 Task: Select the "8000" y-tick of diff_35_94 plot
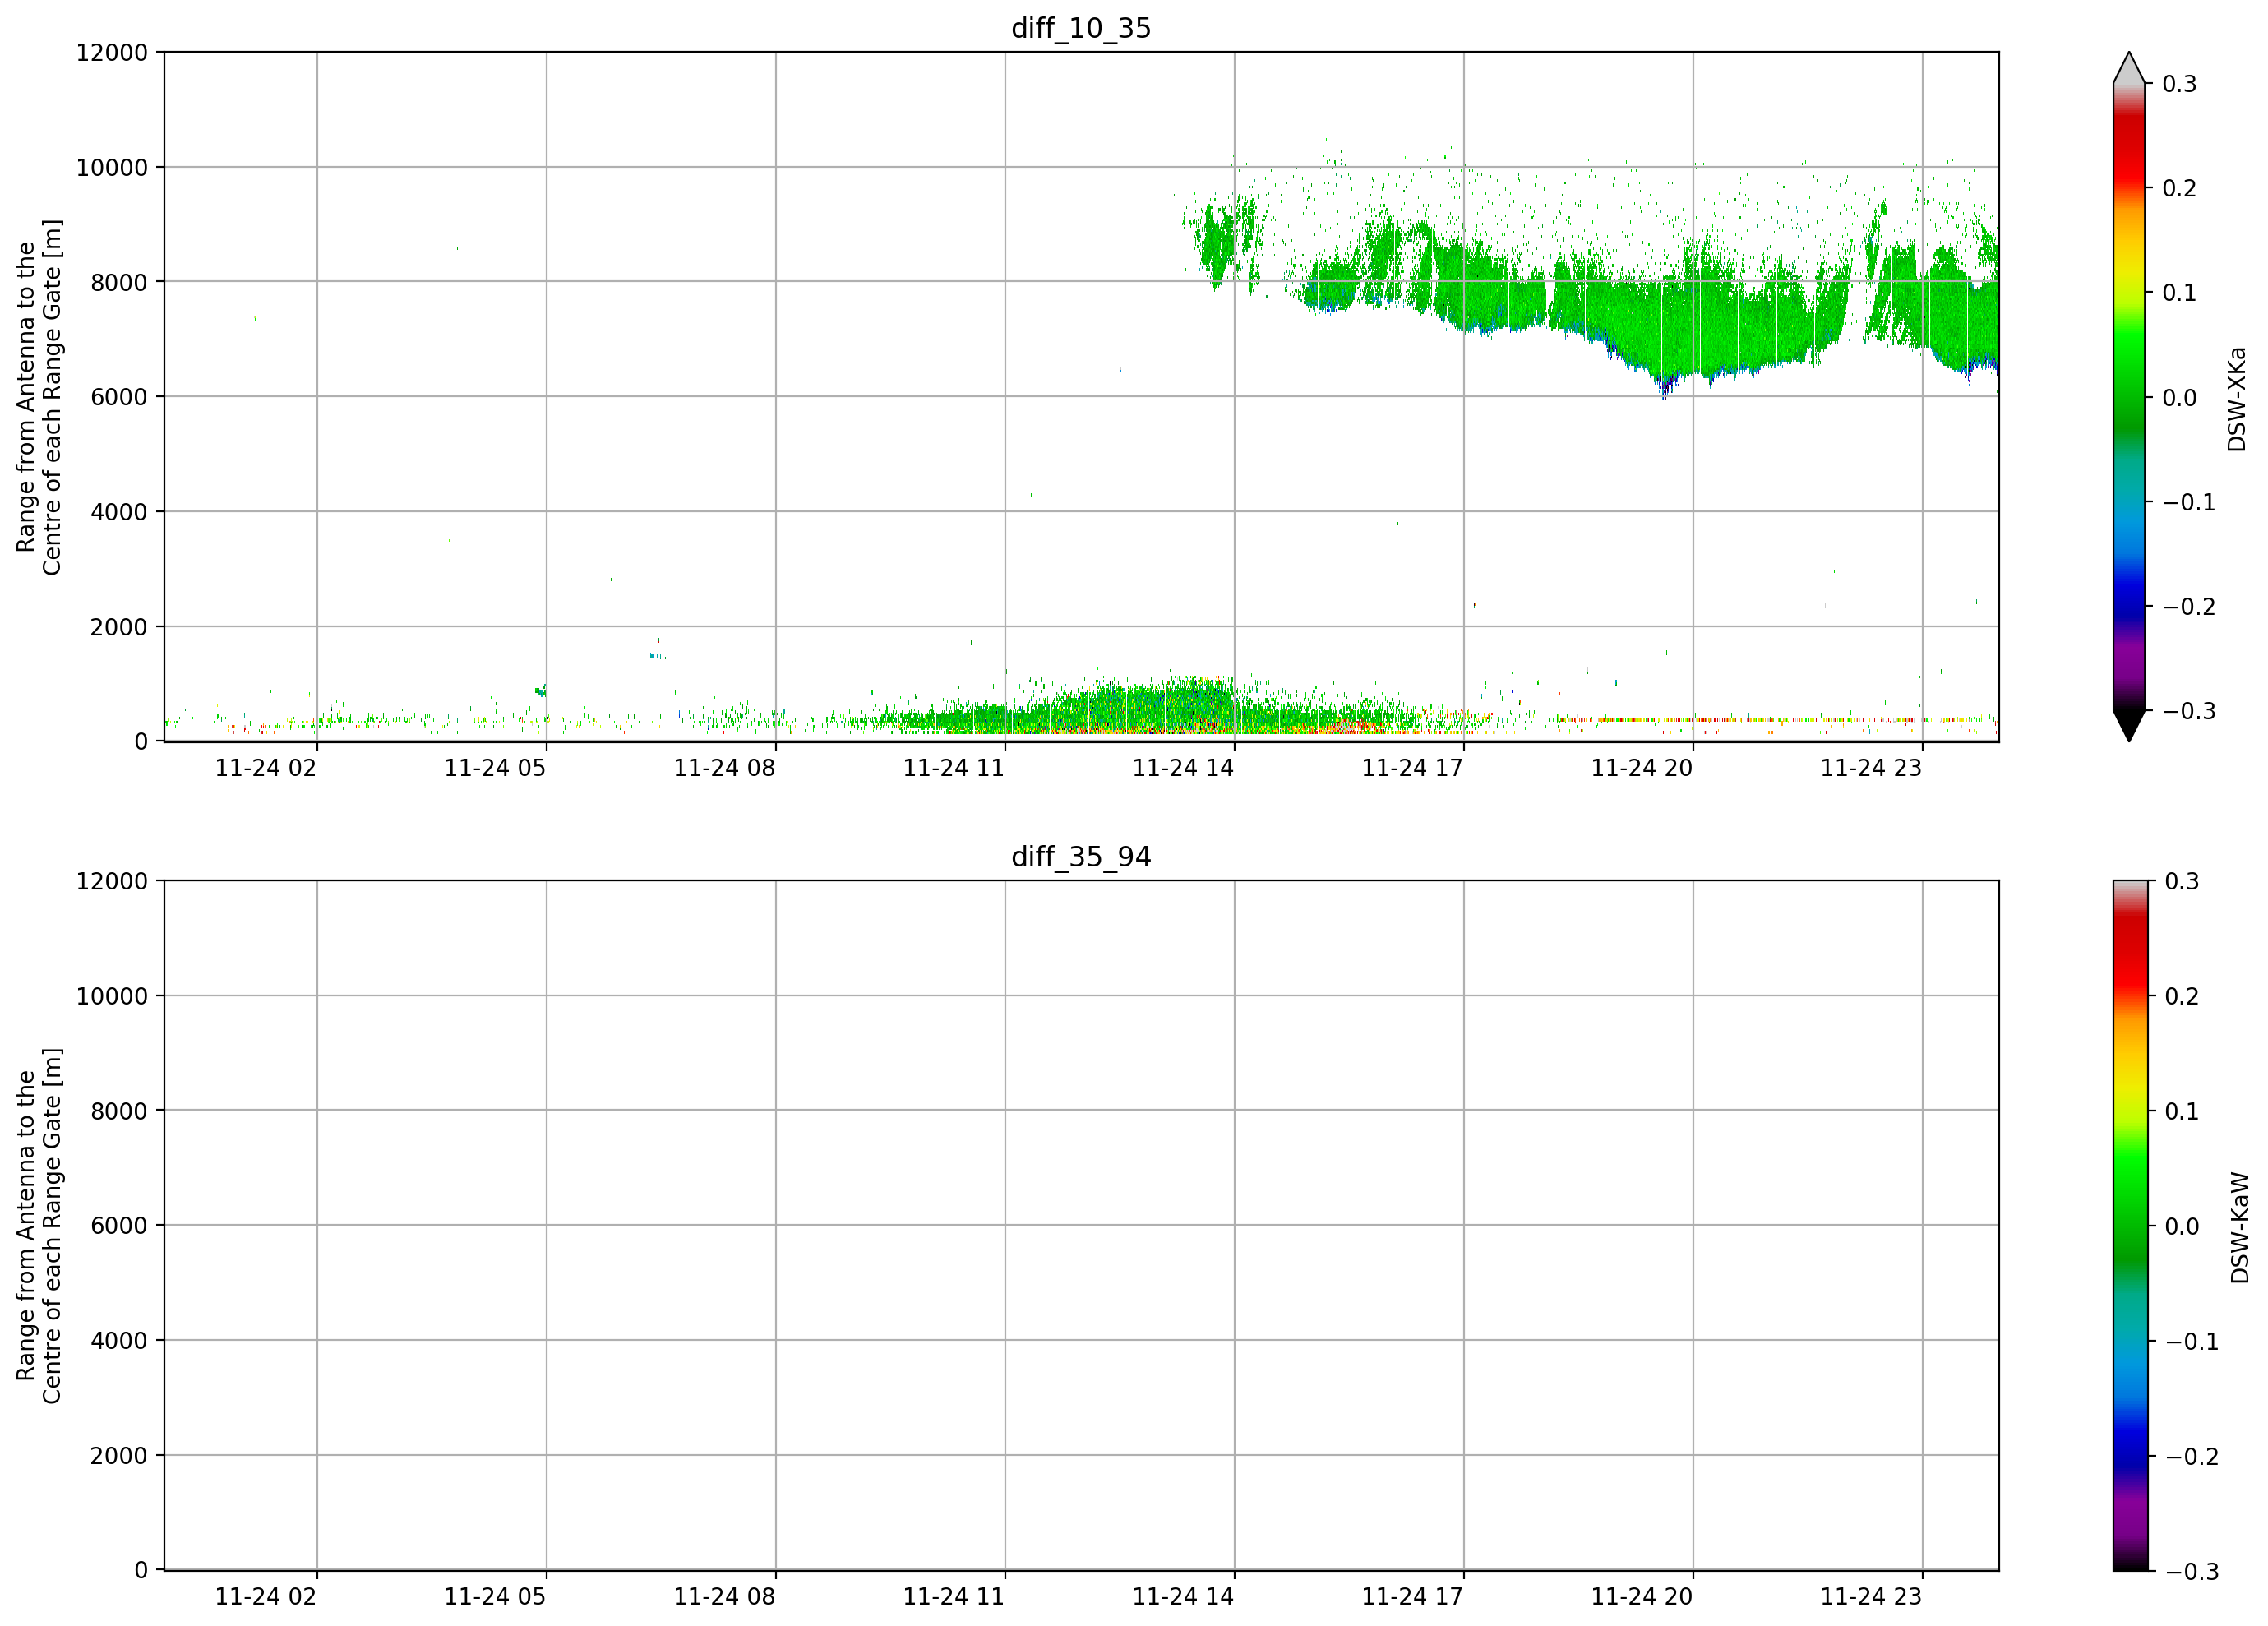(x=119, y=1111)
